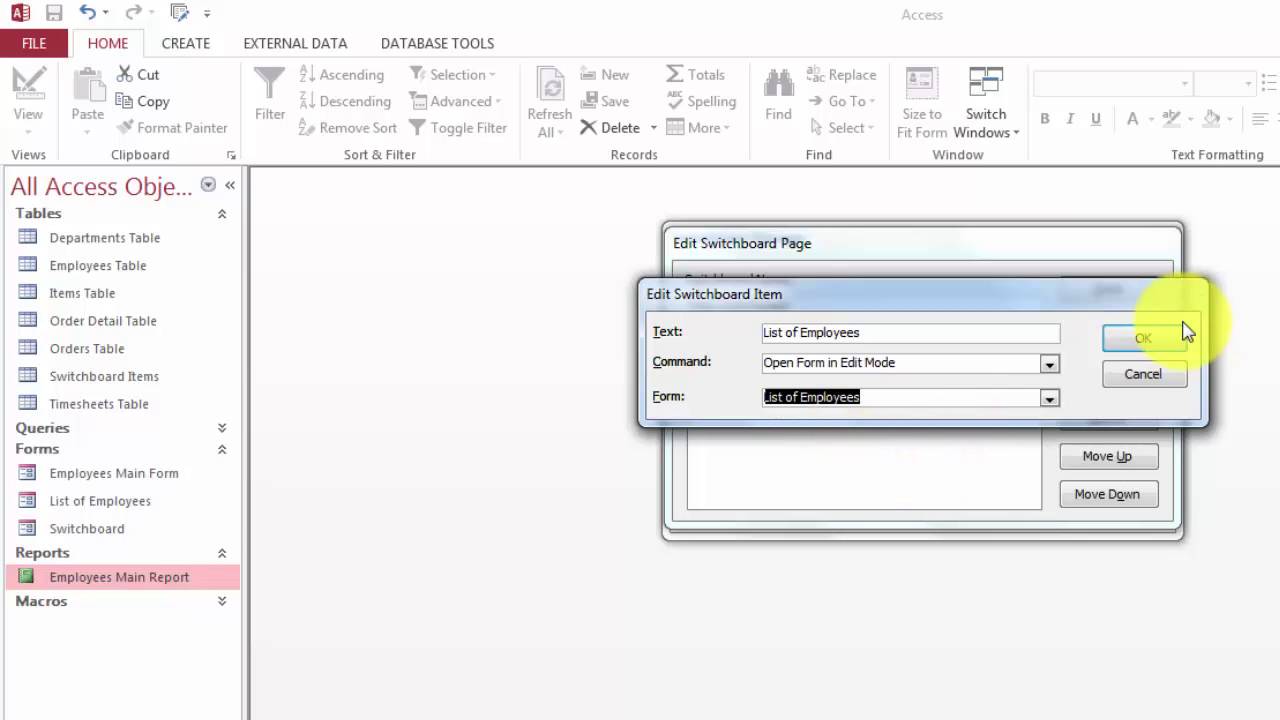Click the Redo arrow in title bar
Image resolution: width=1280 pixels, height=720 pixels.
click(x=133, y=13)
